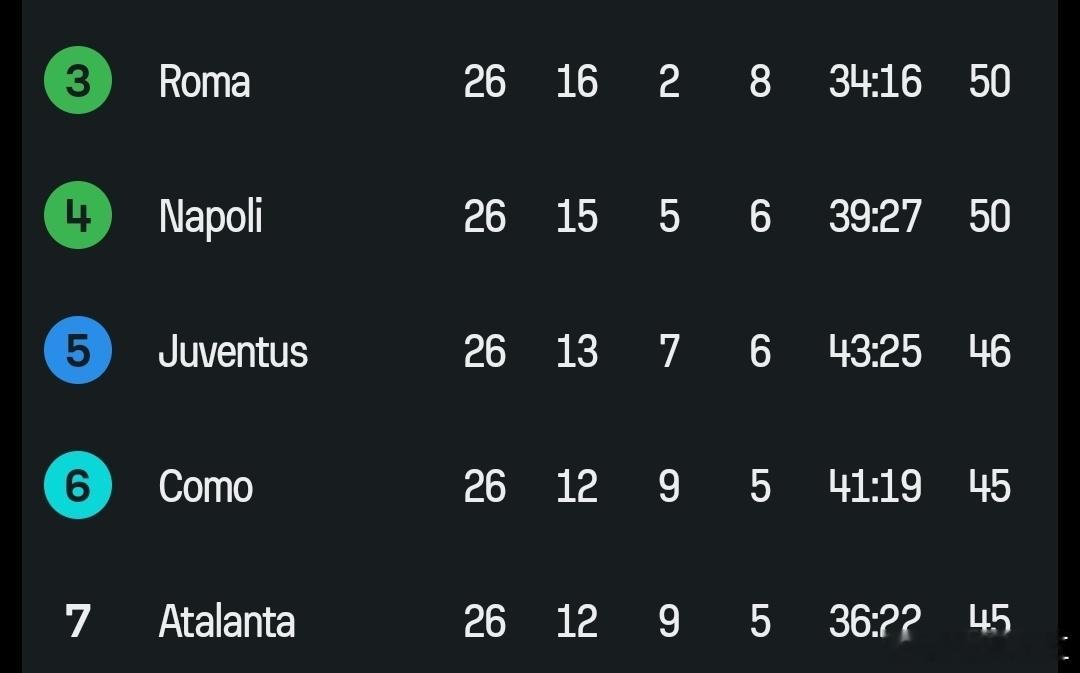Open the Atalanta team entry
This screenshot has height=673, width=1080.
(x=227, y=622)
